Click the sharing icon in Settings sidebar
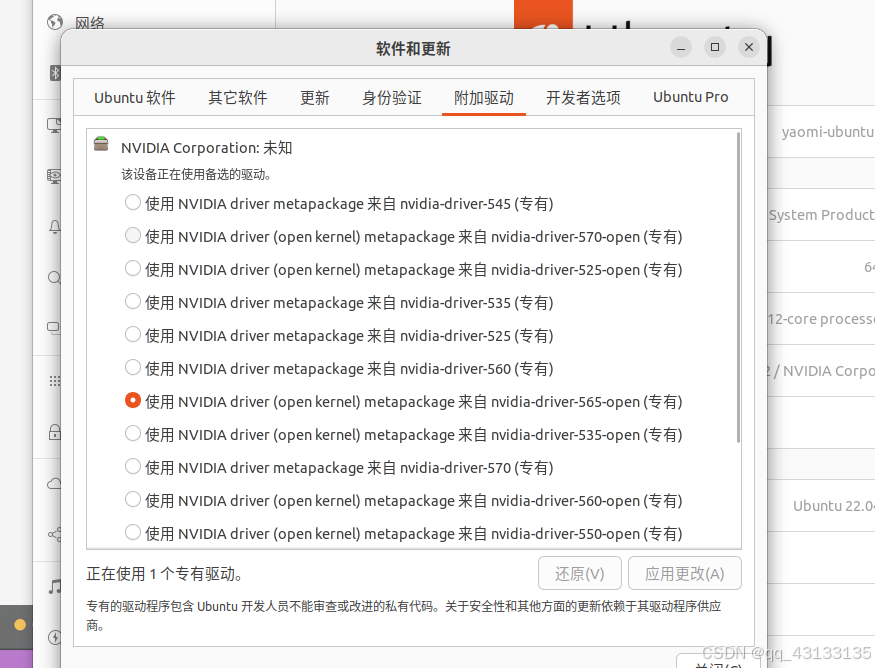Screen dimensions: 875x668 (x=55, y=535)
